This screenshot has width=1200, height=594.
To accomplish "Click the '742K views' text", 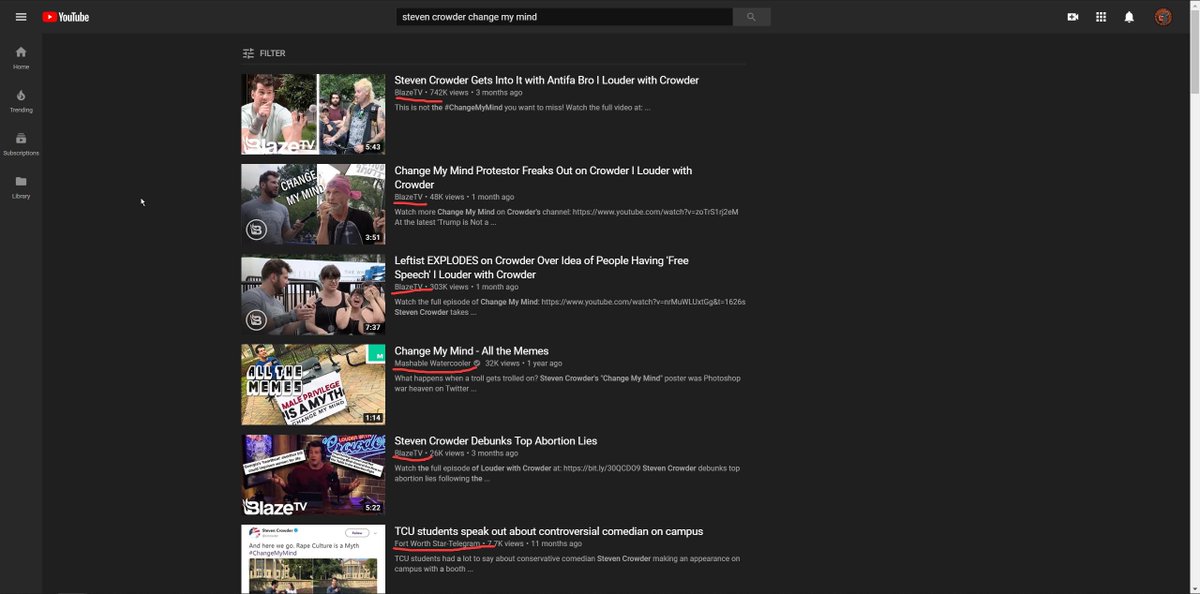I will click(449, 92).
